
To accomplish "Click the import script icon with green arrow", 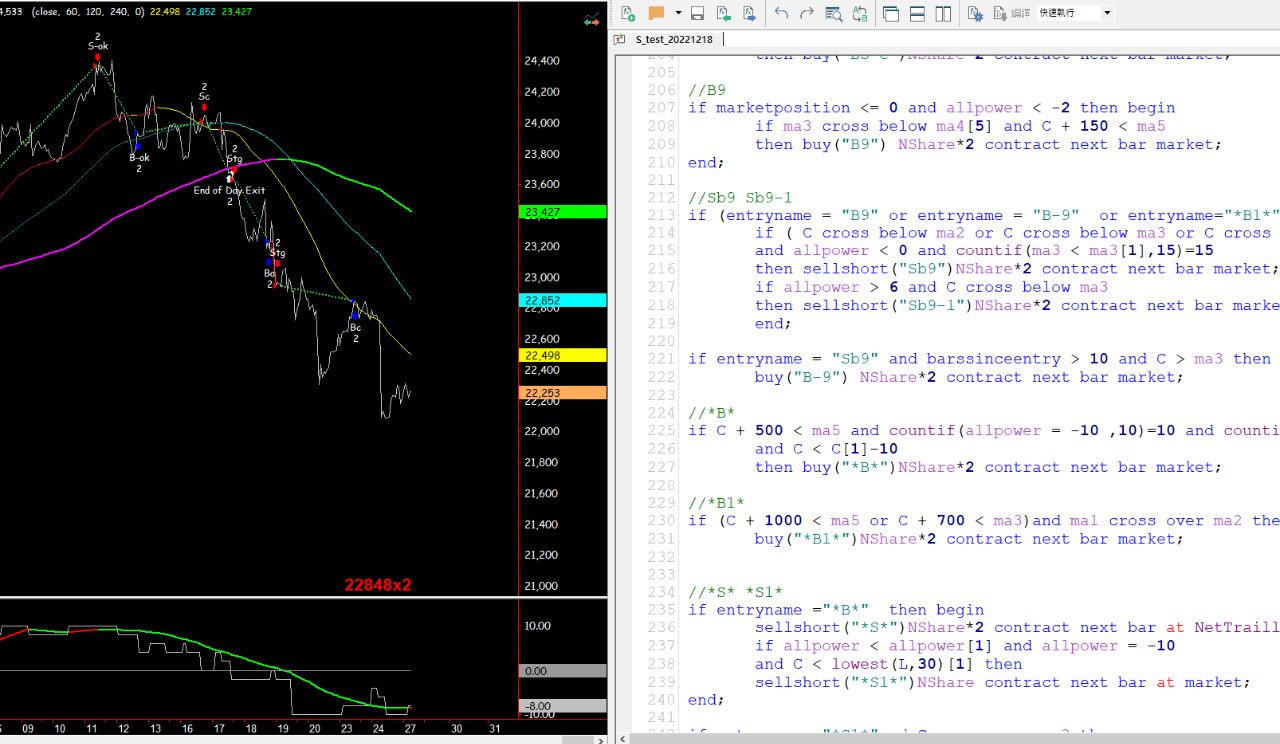I will point(723,13).
